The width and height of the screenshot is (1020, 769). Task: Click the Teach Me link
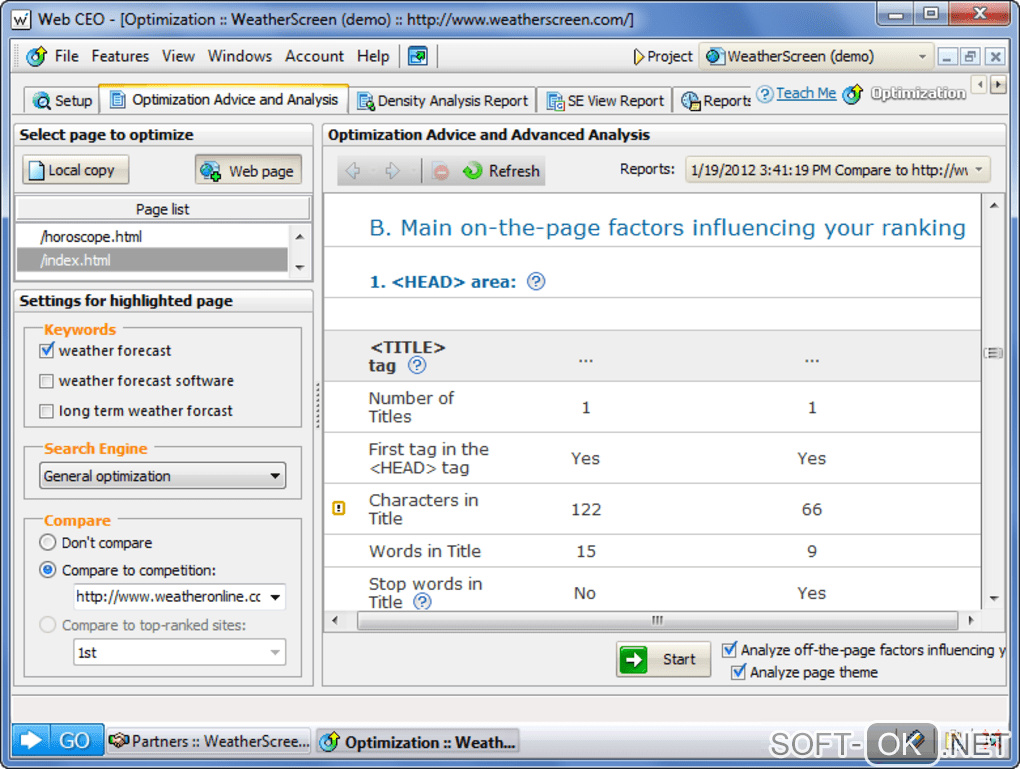pyautogui.click(x=806, y=93)
